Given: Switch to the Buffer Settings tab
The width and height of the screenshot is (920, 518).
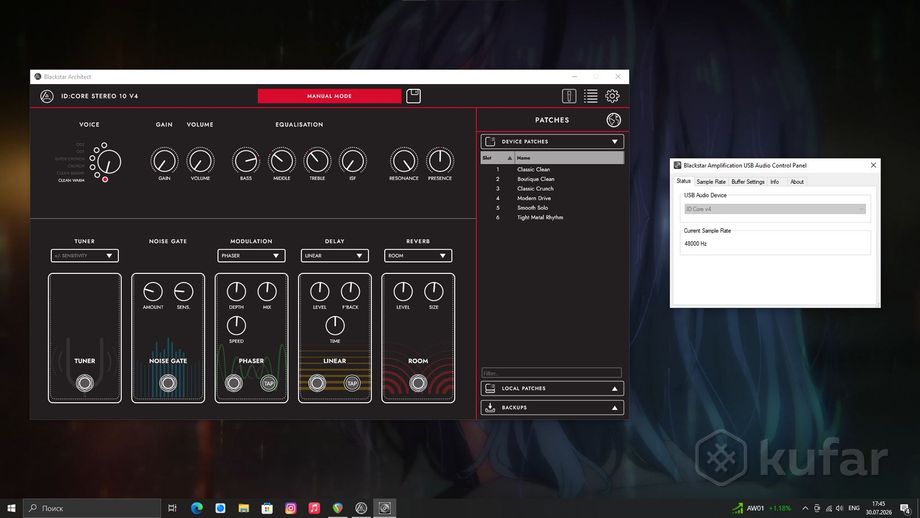Looking at the screenshot, I should click(748, 182).
